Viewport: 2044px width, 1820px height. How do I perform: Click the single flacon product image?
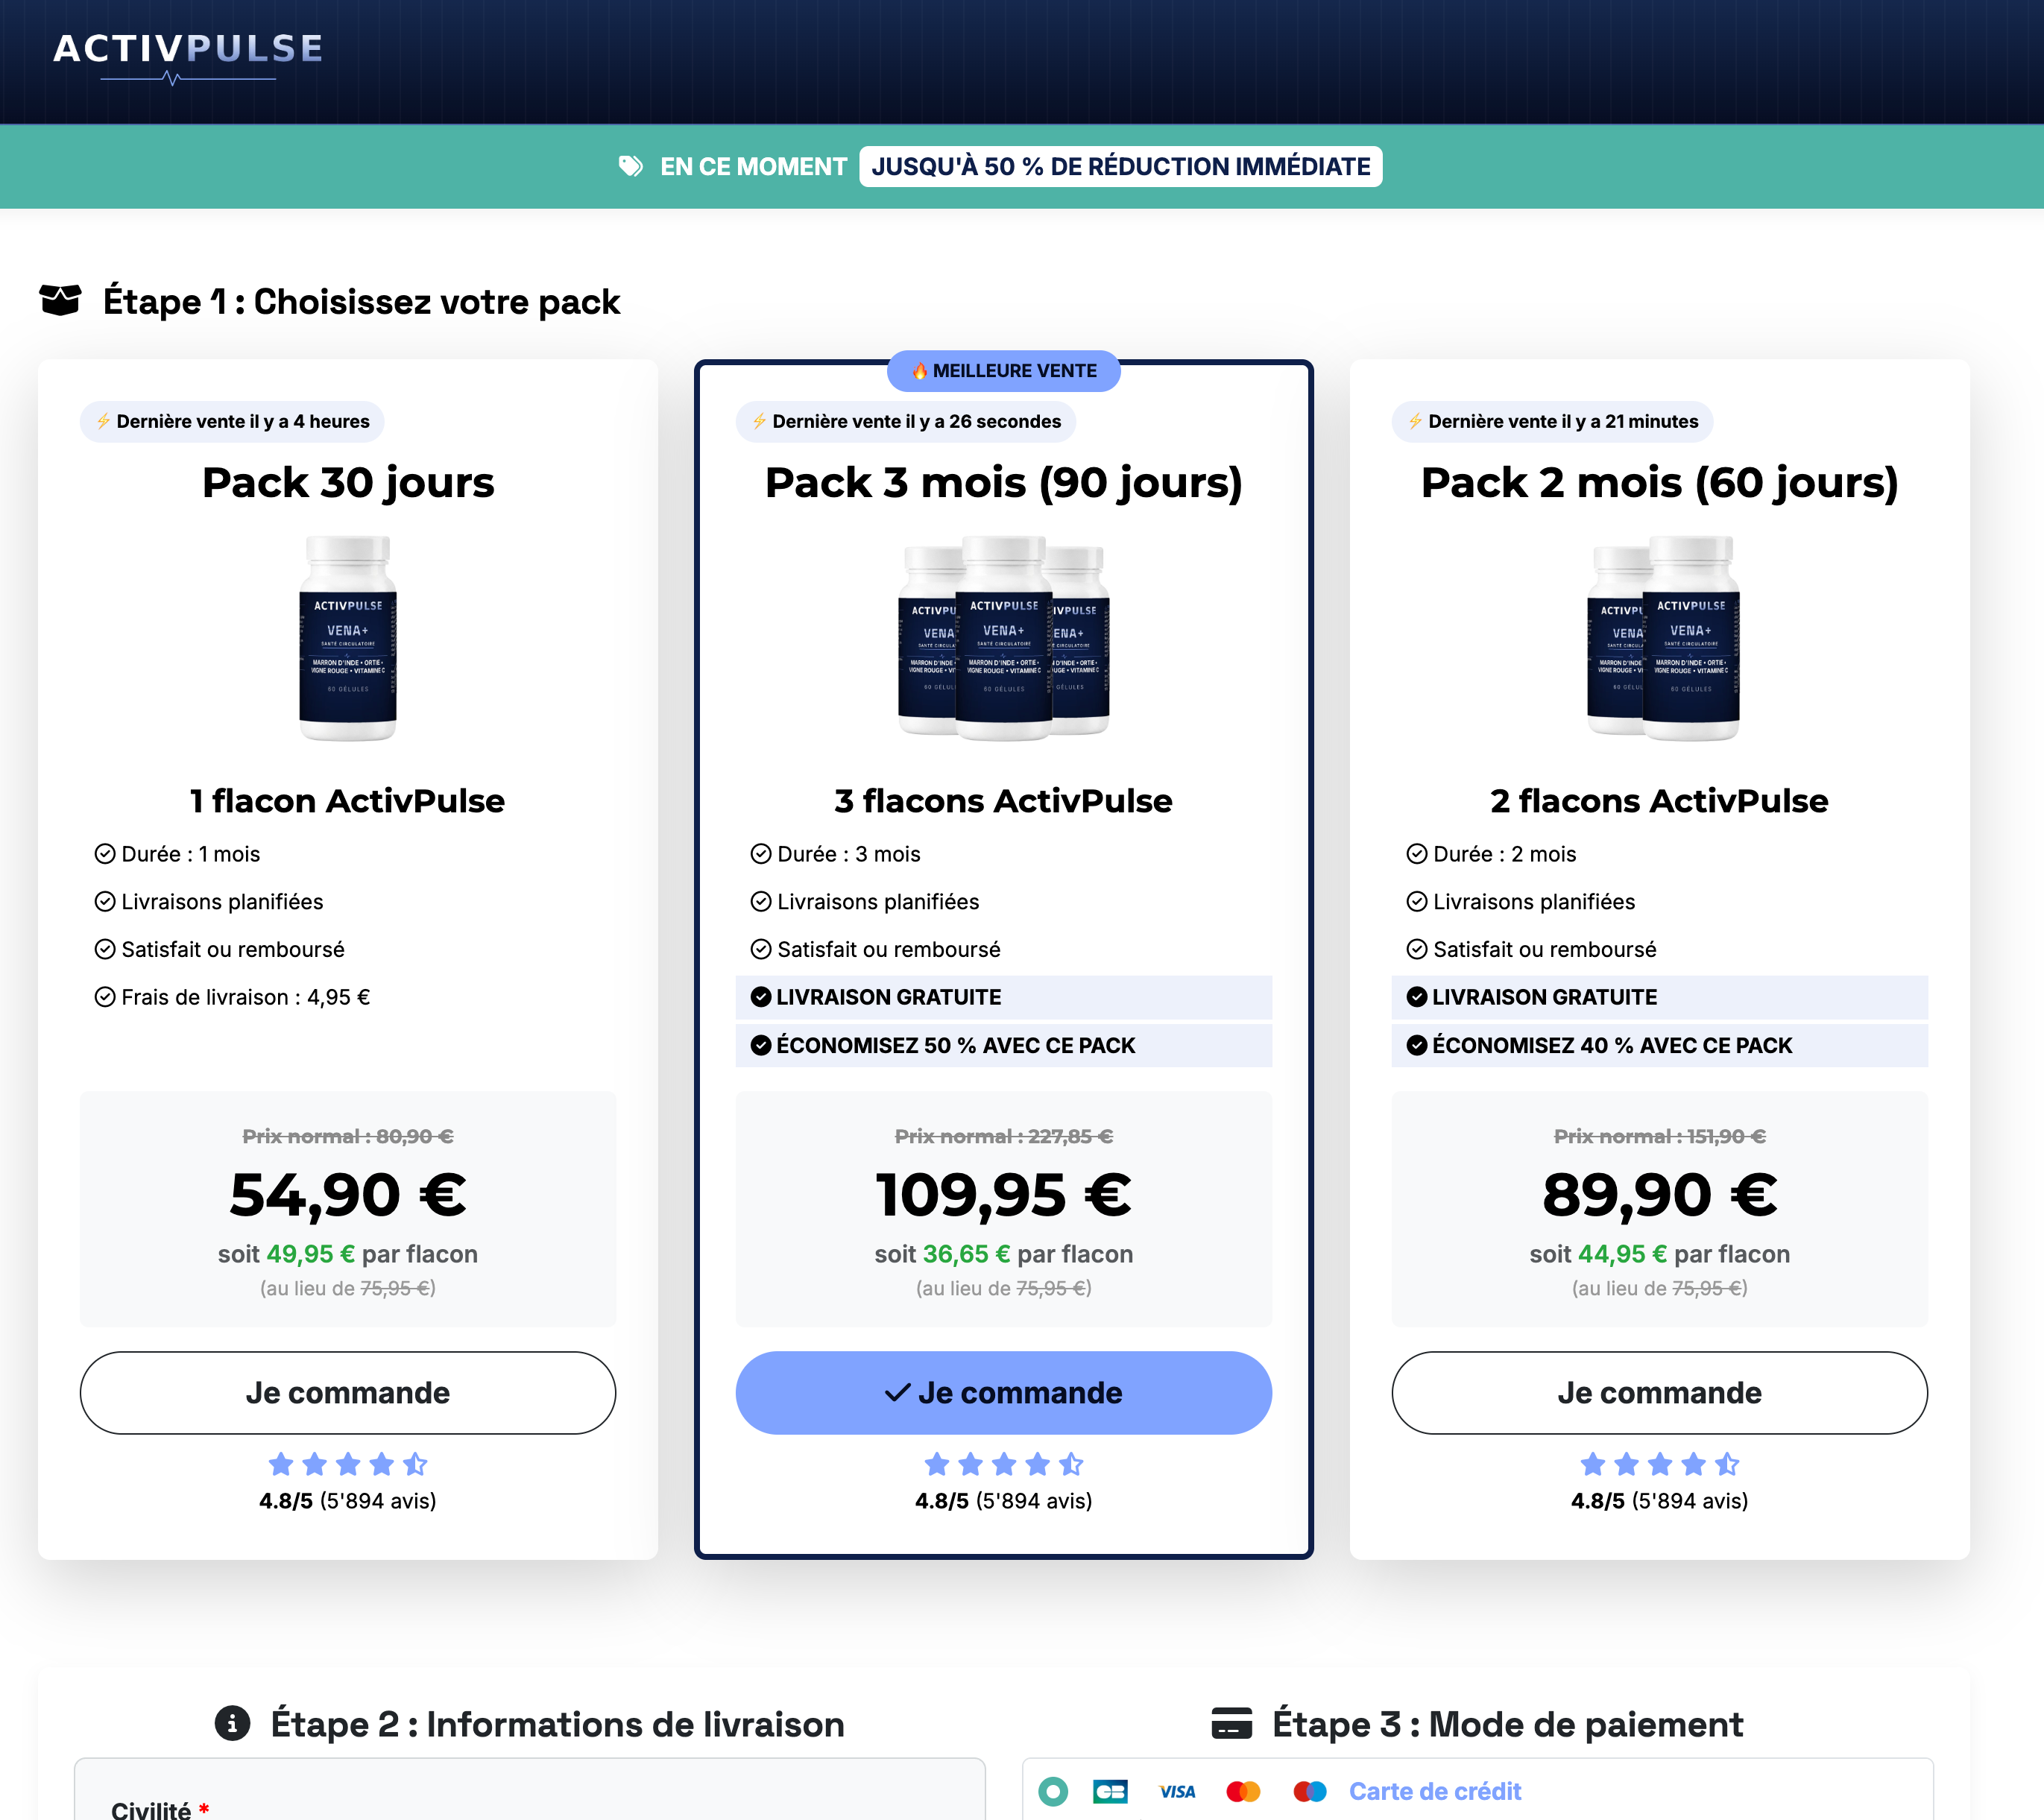pyautogui.click(x=348, y=638)
